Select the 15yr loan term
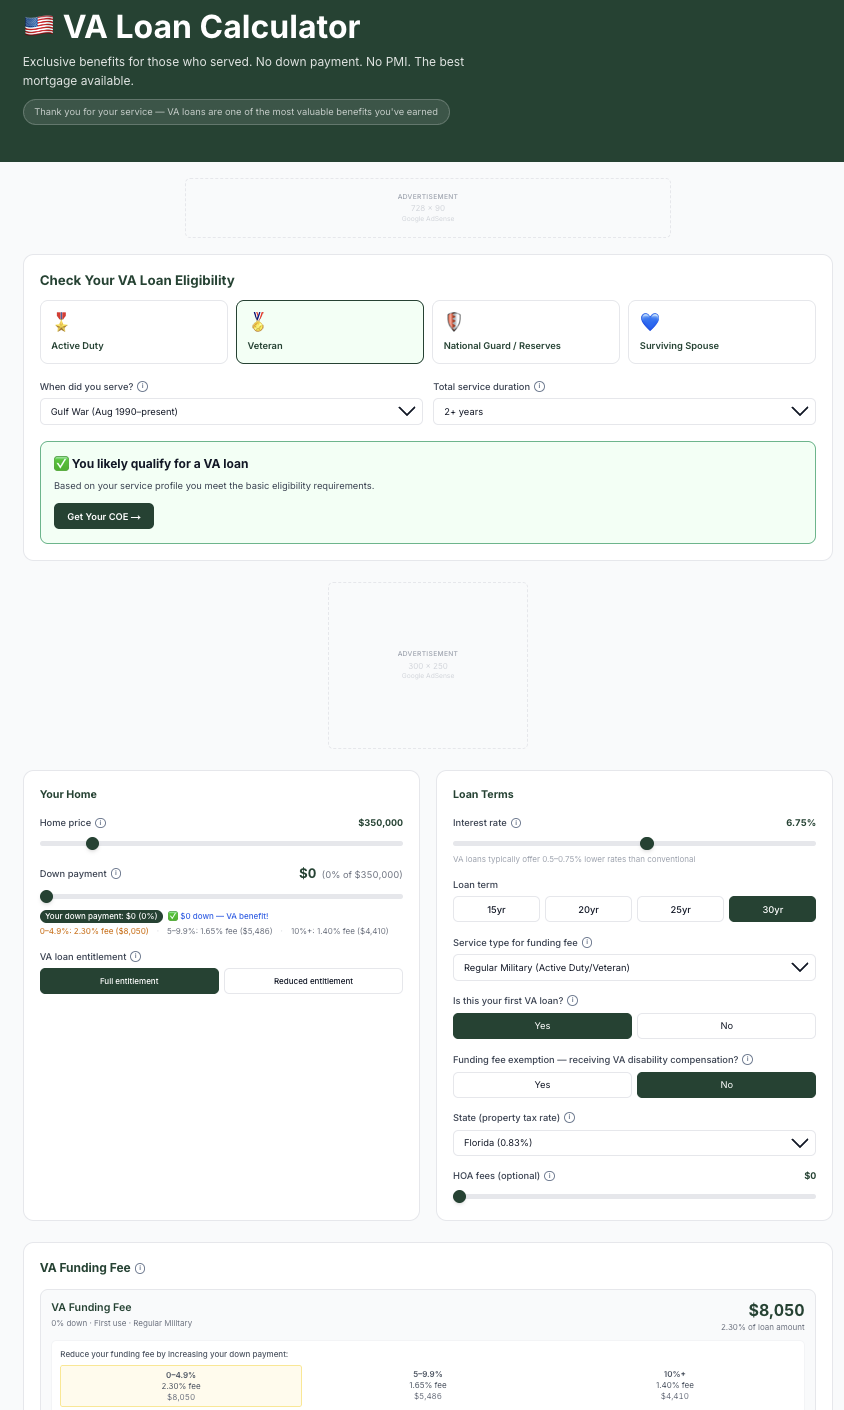The width and height of the screenshot is (844, 1410). (x=496, y=909)
